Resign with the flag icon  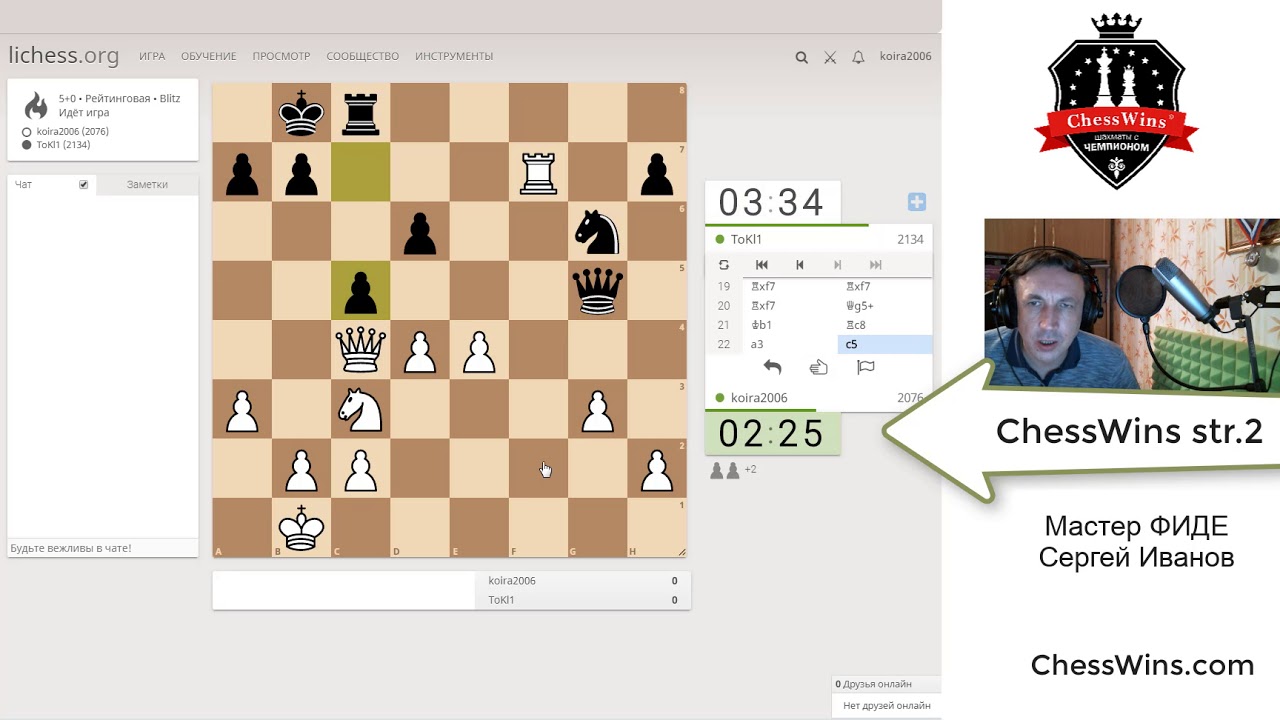pyautogui.click(x=866, y=367)
